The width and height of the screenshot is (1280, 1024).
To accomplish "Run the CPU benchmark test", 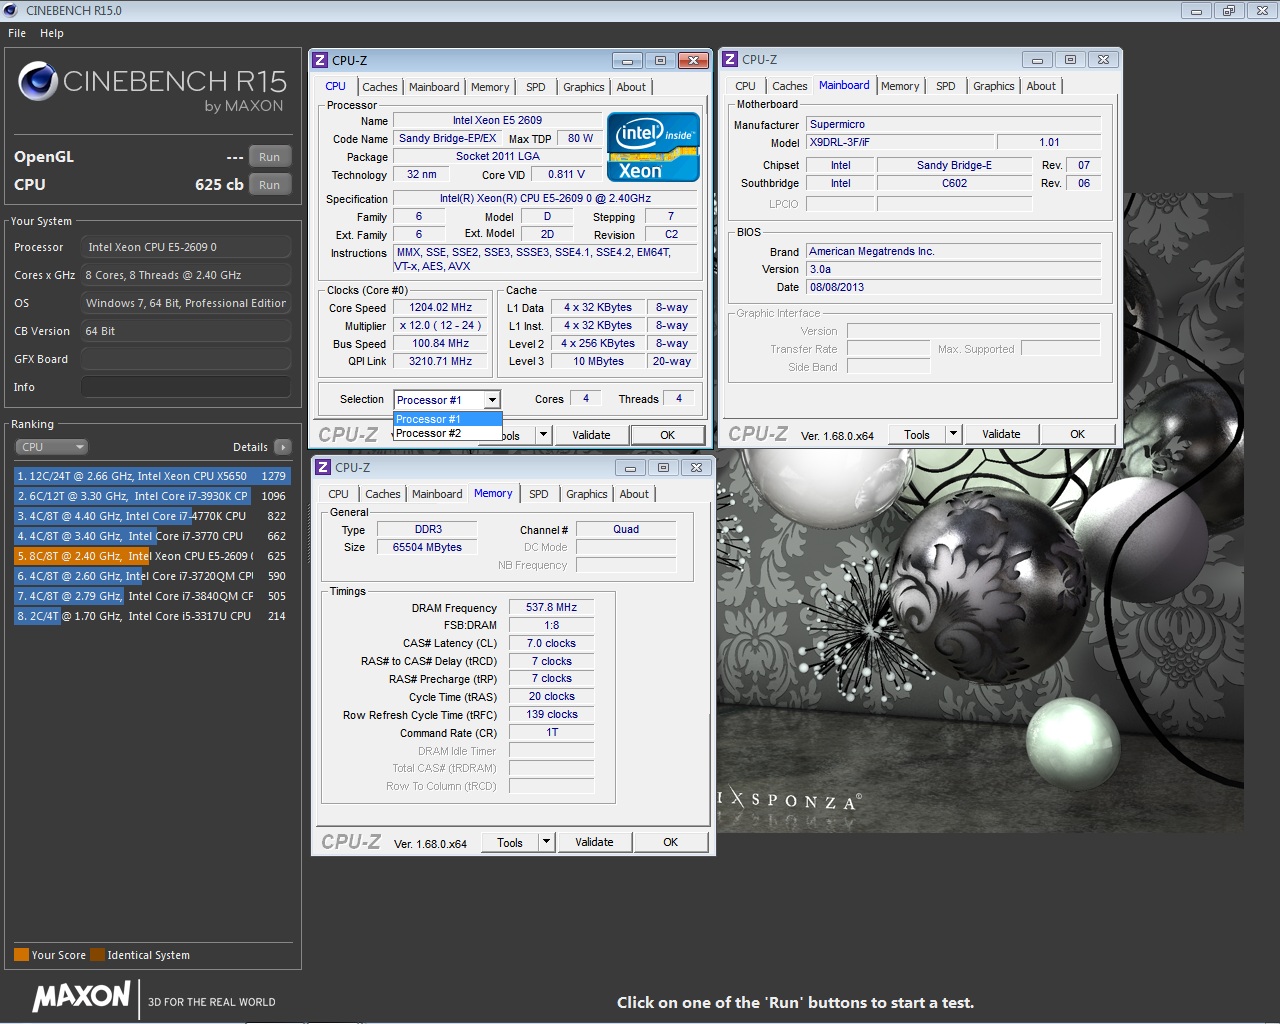I will coord(270,185).
